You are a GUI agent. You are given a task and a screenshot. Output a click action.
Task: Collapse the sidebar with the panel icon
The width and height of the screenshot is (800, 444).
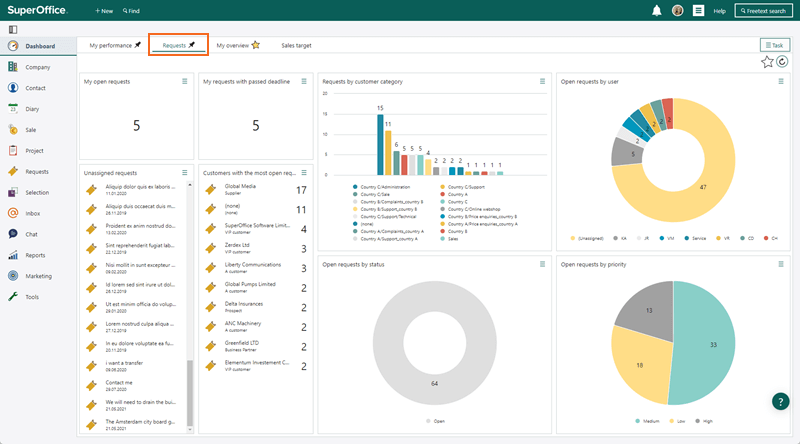[13, 30]
